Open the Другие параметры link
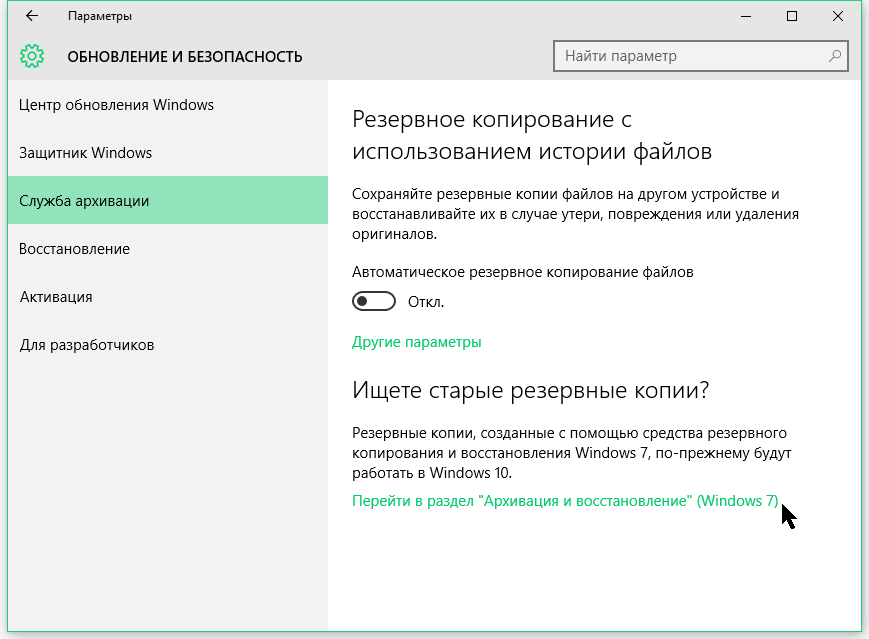Viewport: 869px width, 639px height. tap(417, 342)
